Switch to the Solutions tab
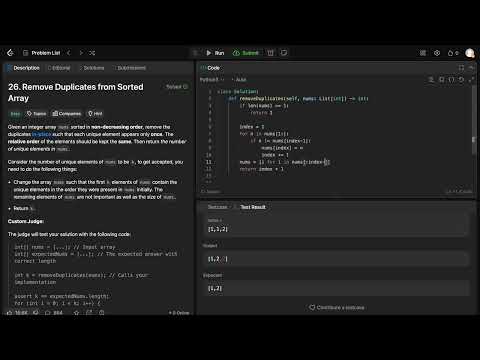 click(x=92, y=68)
